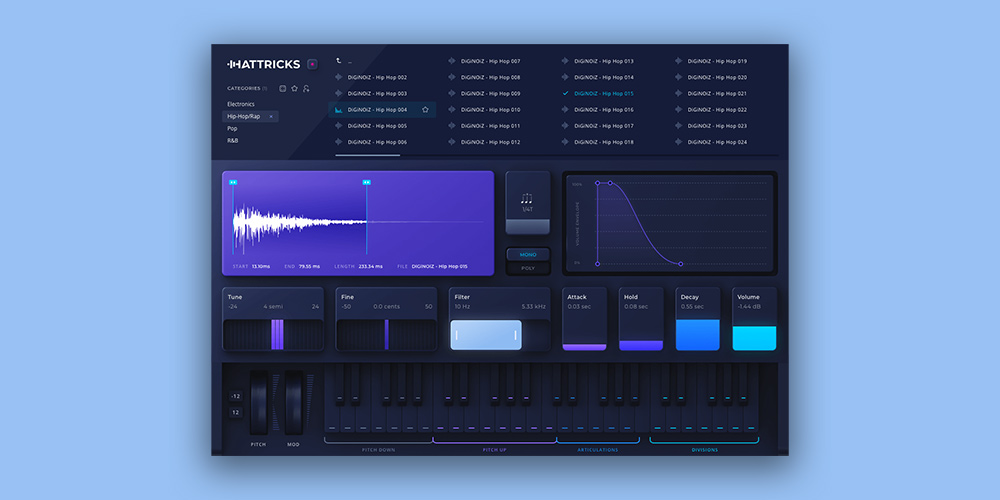Click the user icon in Categories header

coord(306,88)
